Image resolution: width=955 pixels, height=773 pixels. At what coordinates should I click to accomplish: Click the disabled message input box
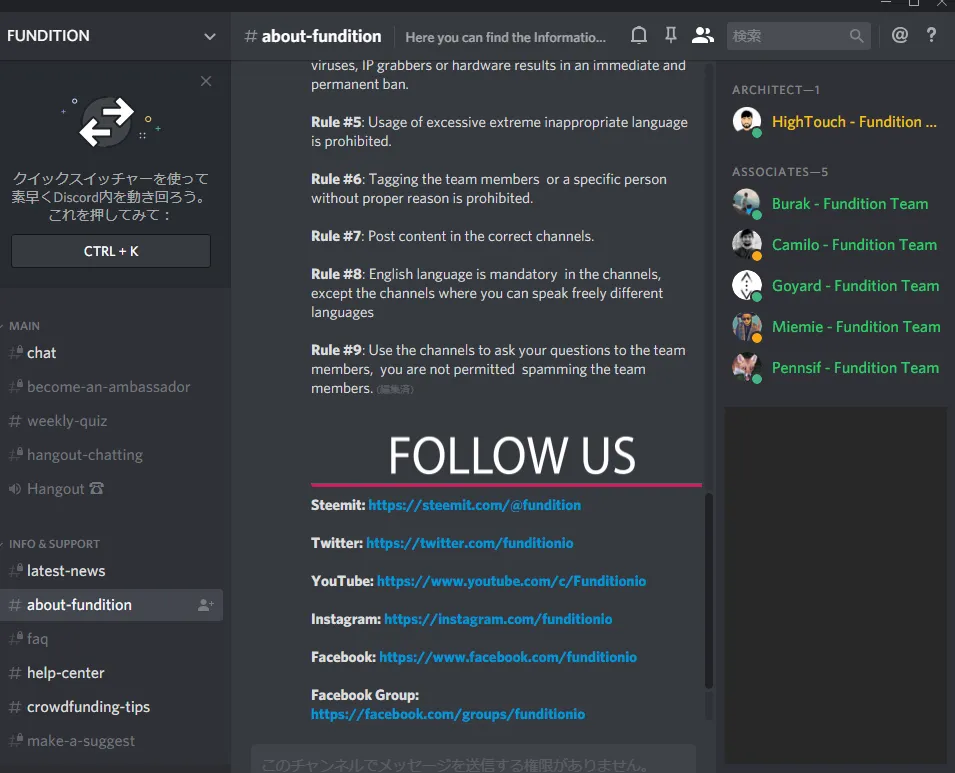point(473,759)
